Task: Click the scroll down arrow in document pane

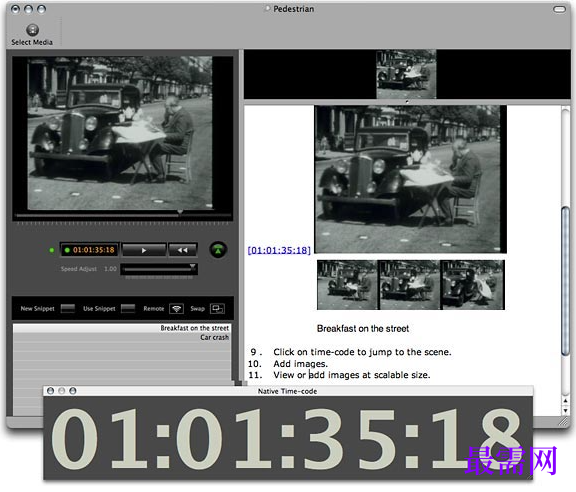Action: point(565,410)
